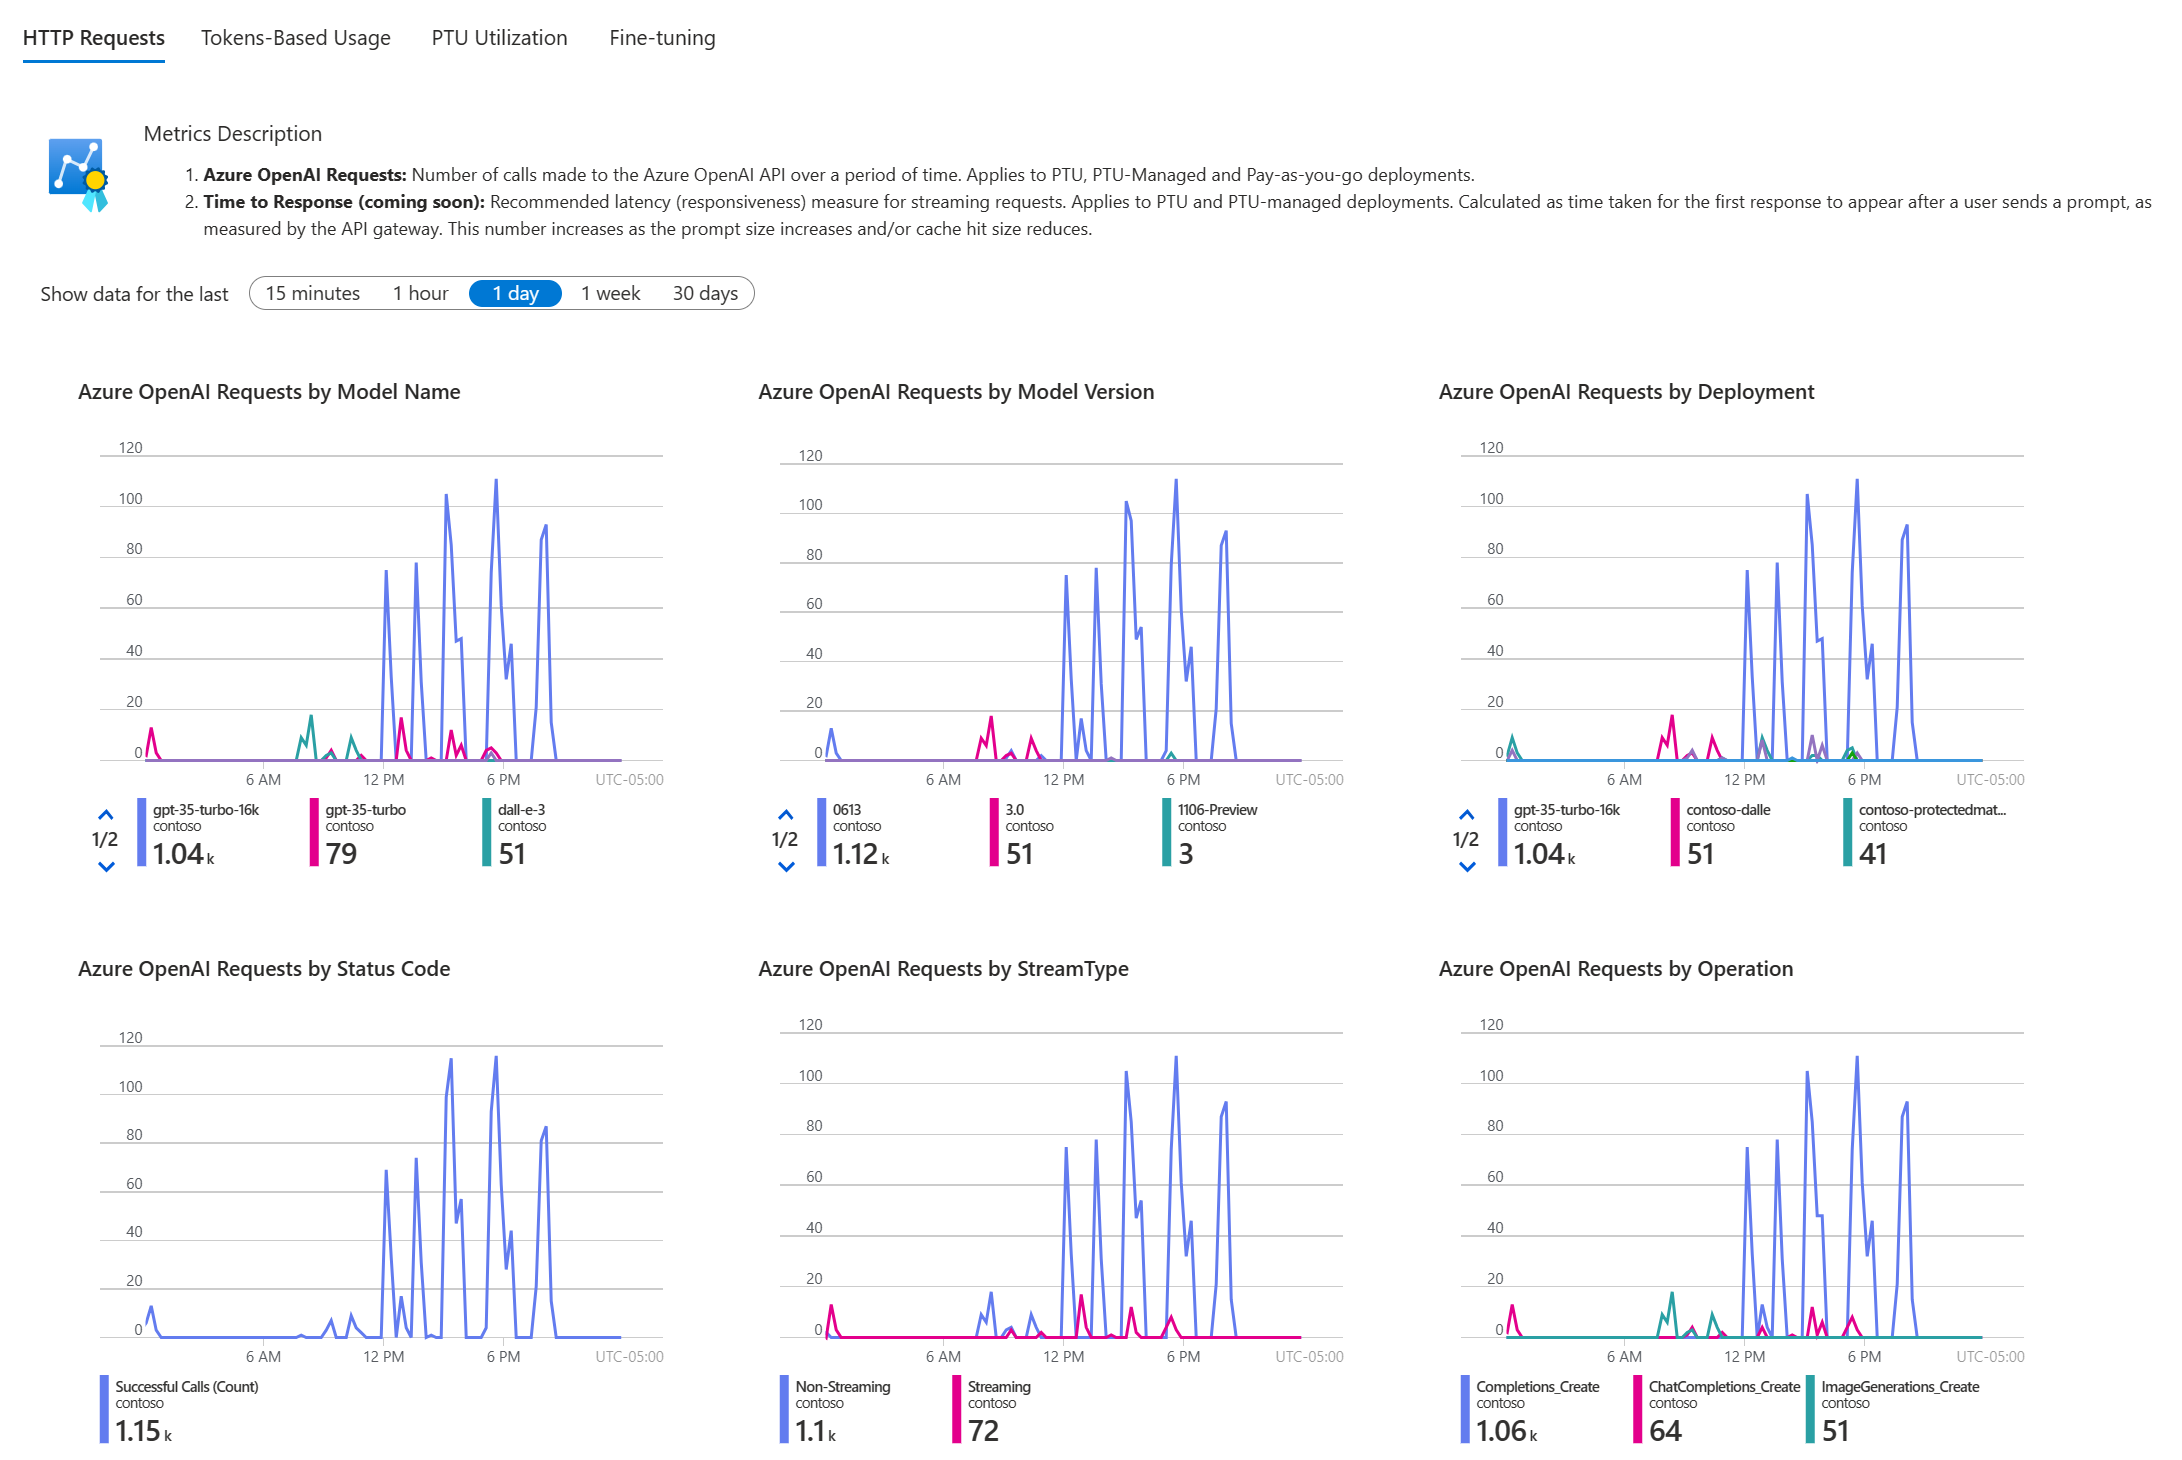Screen dimensions: 2182x1460
Task: Select the 1 hour time range
Action: [x=420, y=293]
